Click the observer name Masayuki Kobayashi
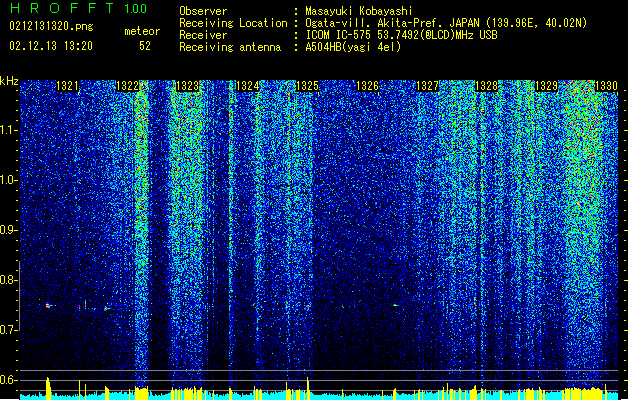Image resolution: width=629 pixels, height=400 pixels. (358, 11)
